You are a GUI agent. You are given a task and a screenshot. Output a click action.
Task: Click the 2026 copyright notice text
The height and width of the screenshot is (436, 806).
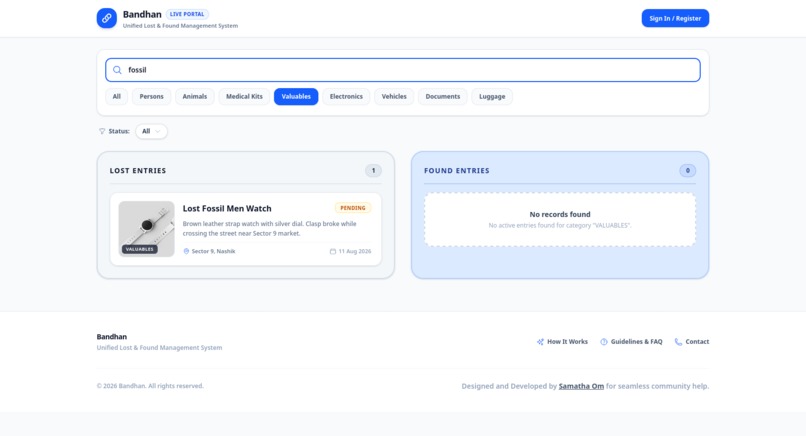point(150,386)
